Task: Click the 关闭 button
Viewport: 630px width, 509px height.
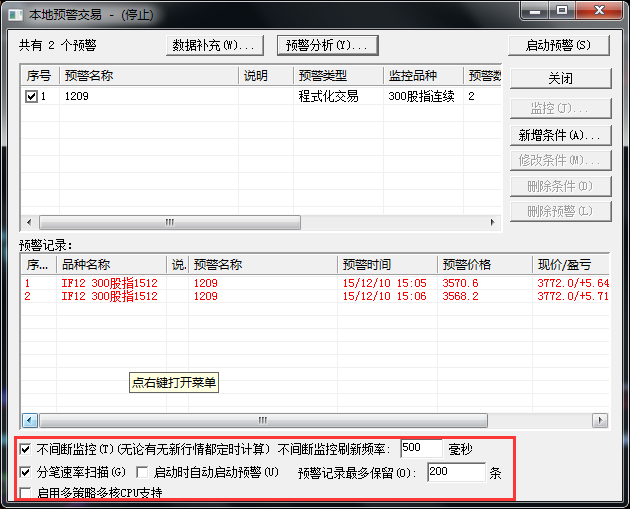Action: [x=559, y=78]
